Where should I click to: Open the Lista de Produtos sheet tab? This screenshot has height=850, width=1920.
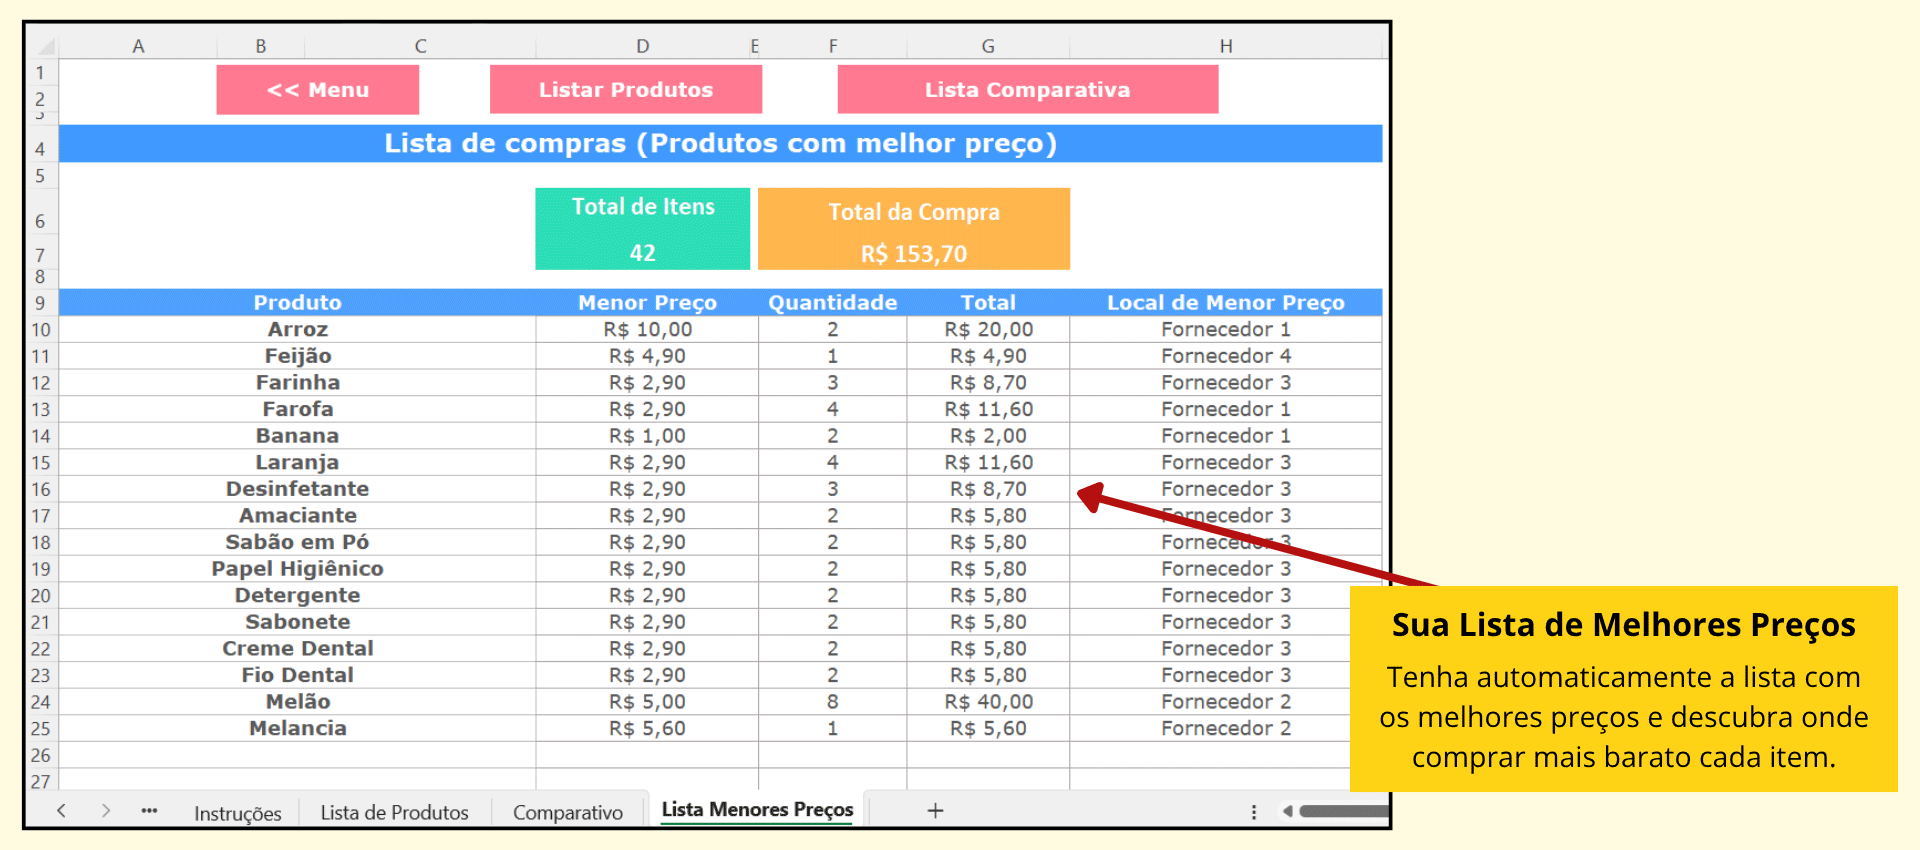(394, 813)
